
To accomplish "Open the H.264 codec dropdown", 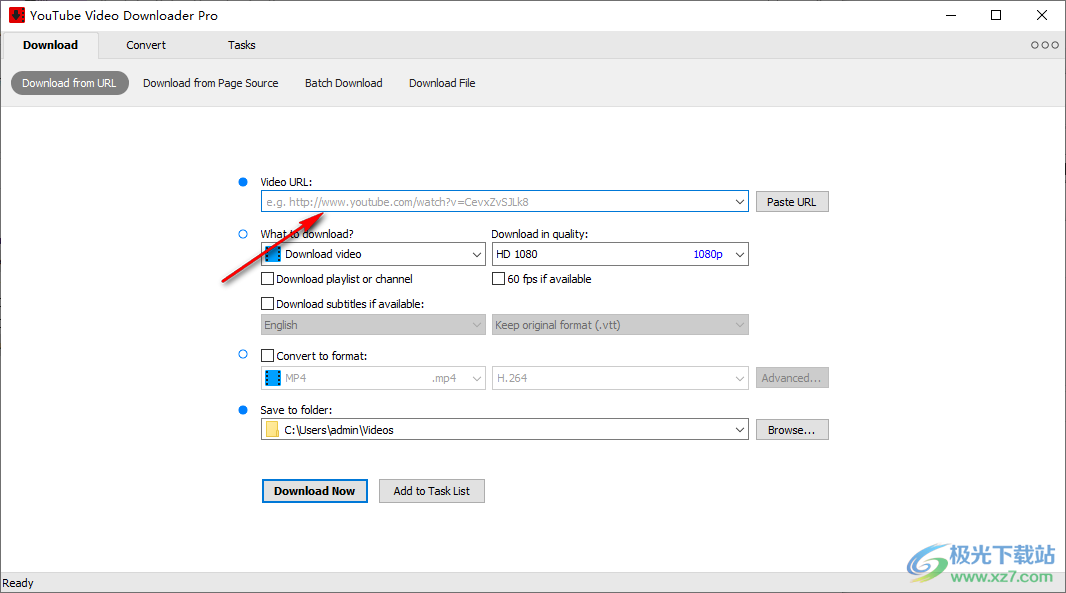I will pyautogui.click(x=620, y=378).
